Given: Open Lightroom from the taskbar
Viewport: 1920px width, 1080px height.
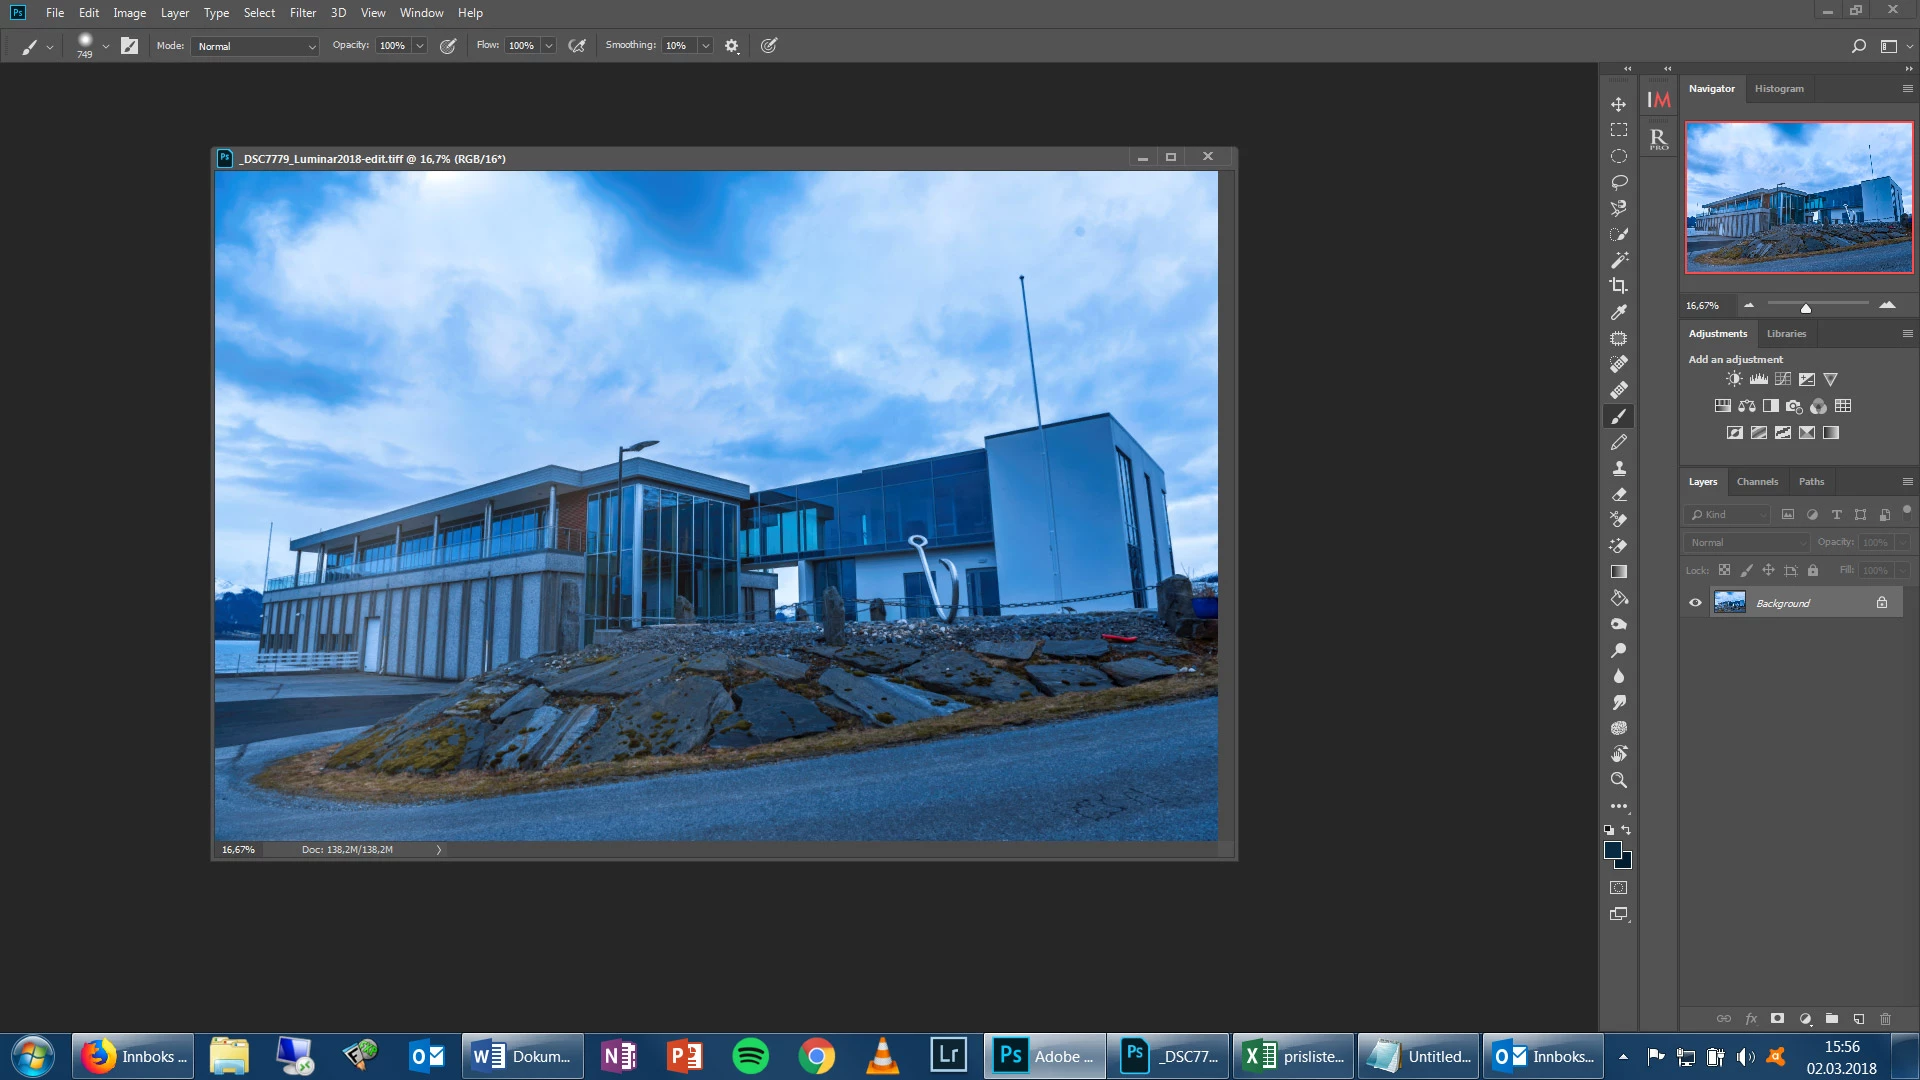Looking at the screenshot, I should [x=947, y=1056].
